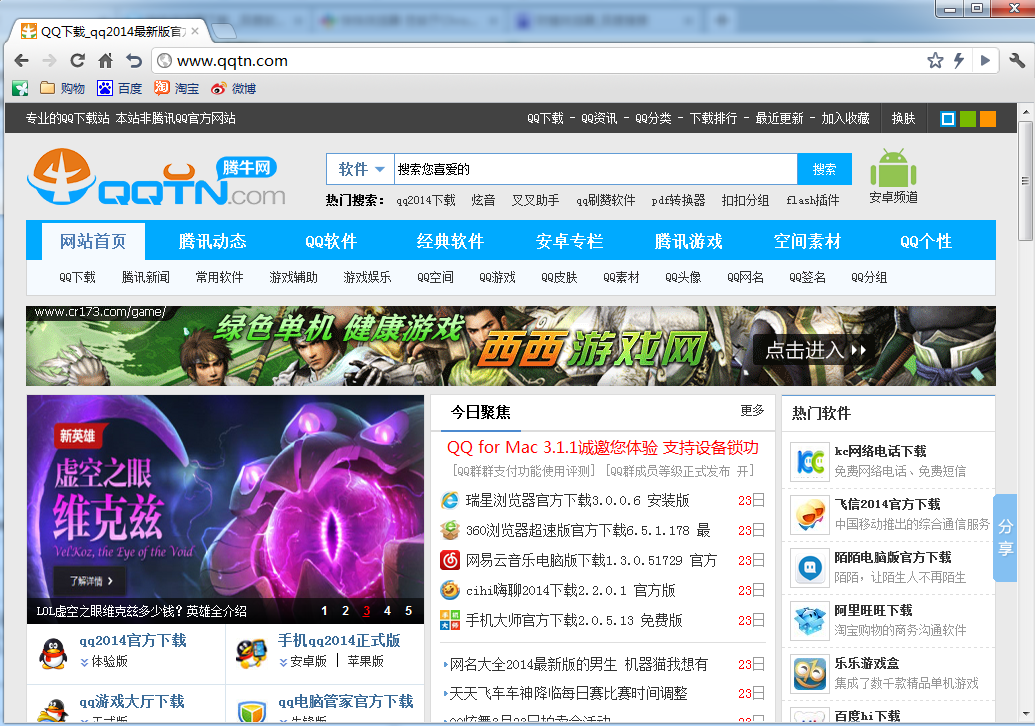Switch to slide 1 in the carousel
This screenshot has height=726, width=1035.
click(324, 610)
